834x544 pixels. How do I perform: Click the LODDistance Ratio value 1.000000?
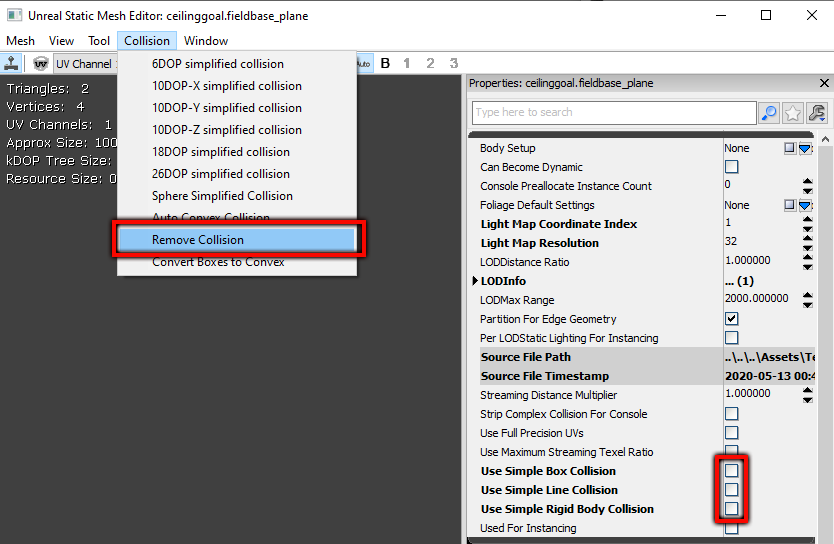click(x=747, y=260)
